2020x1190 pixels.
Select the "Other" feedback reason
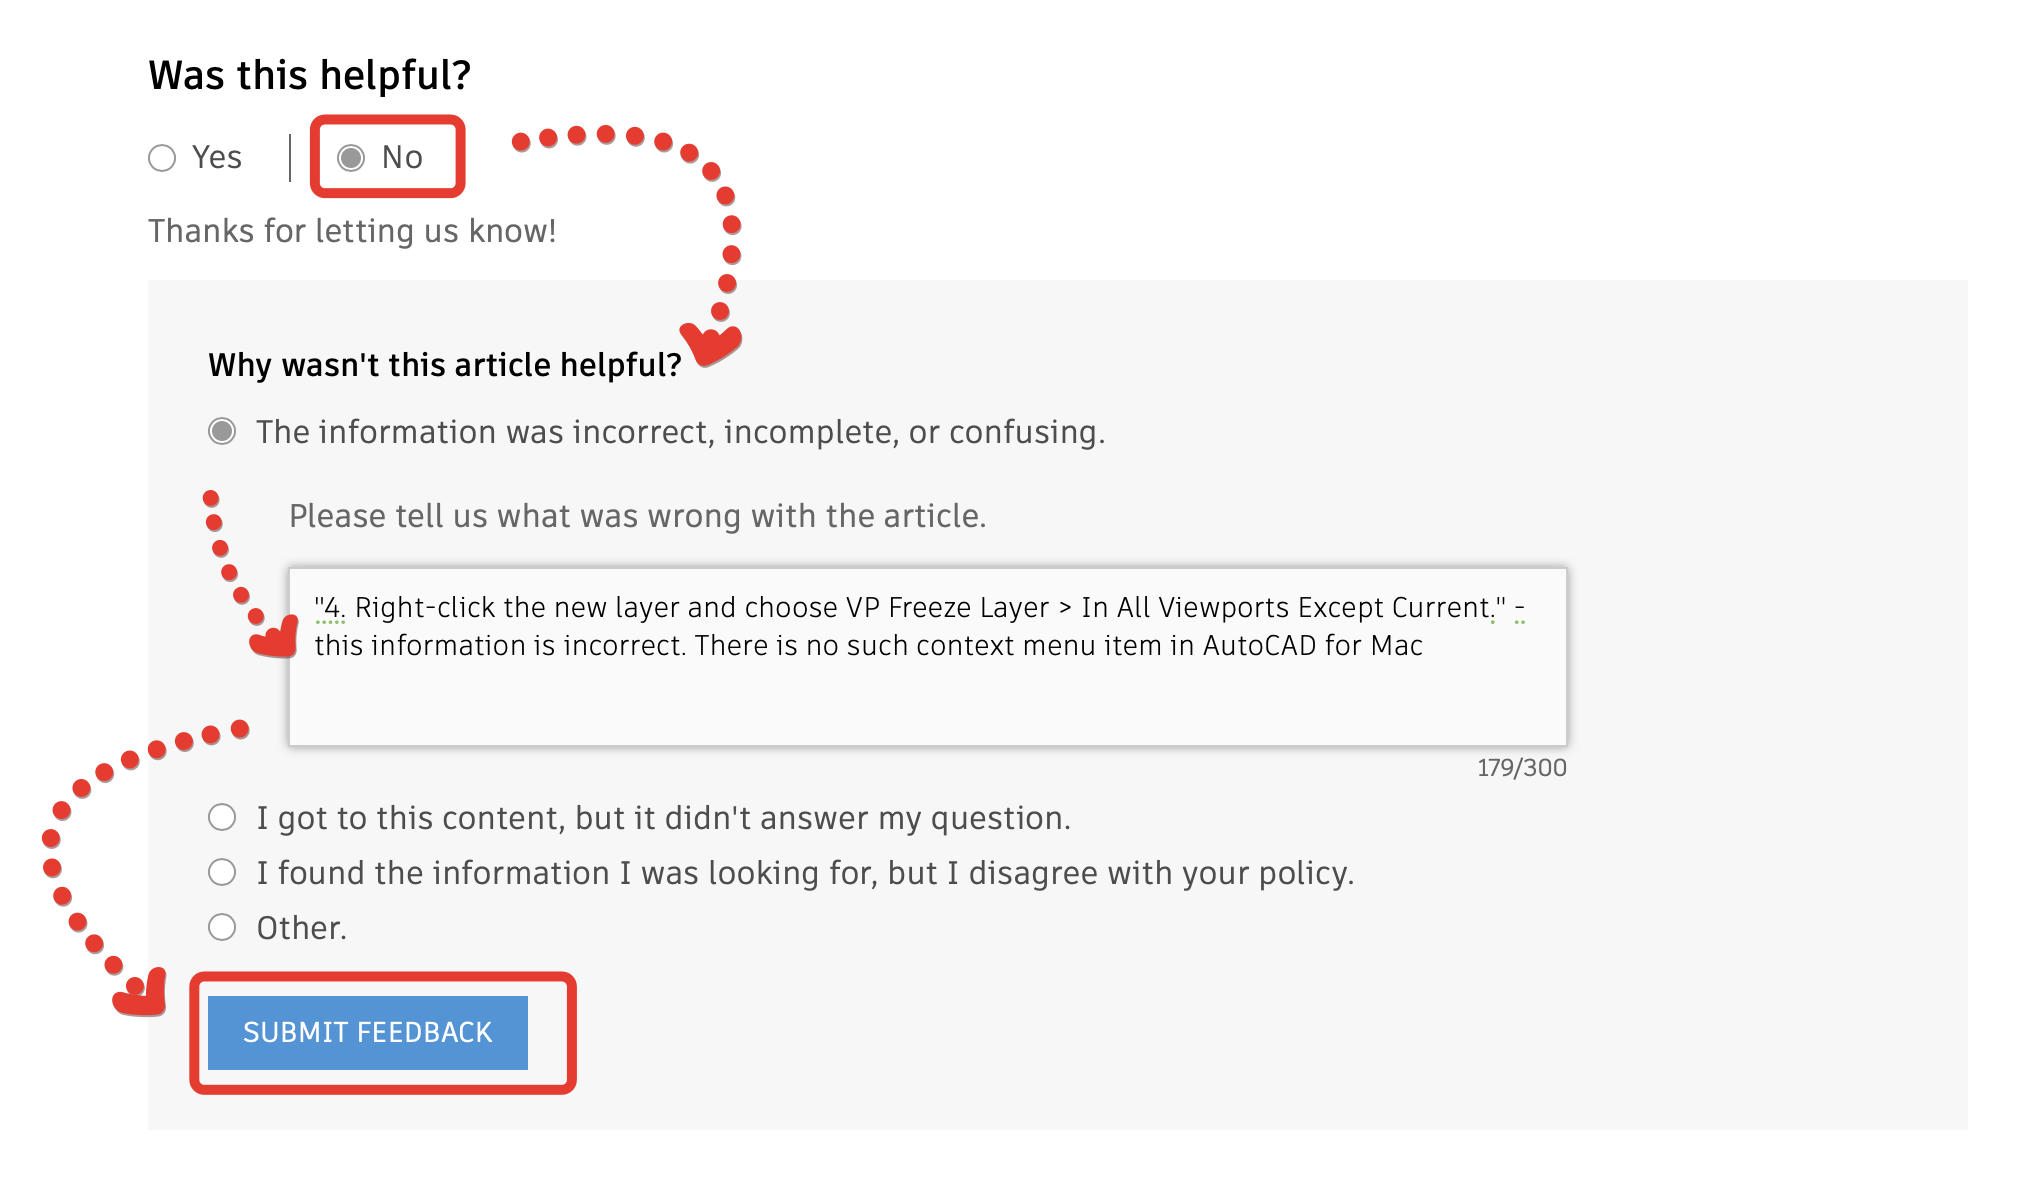tap(220, 928)
